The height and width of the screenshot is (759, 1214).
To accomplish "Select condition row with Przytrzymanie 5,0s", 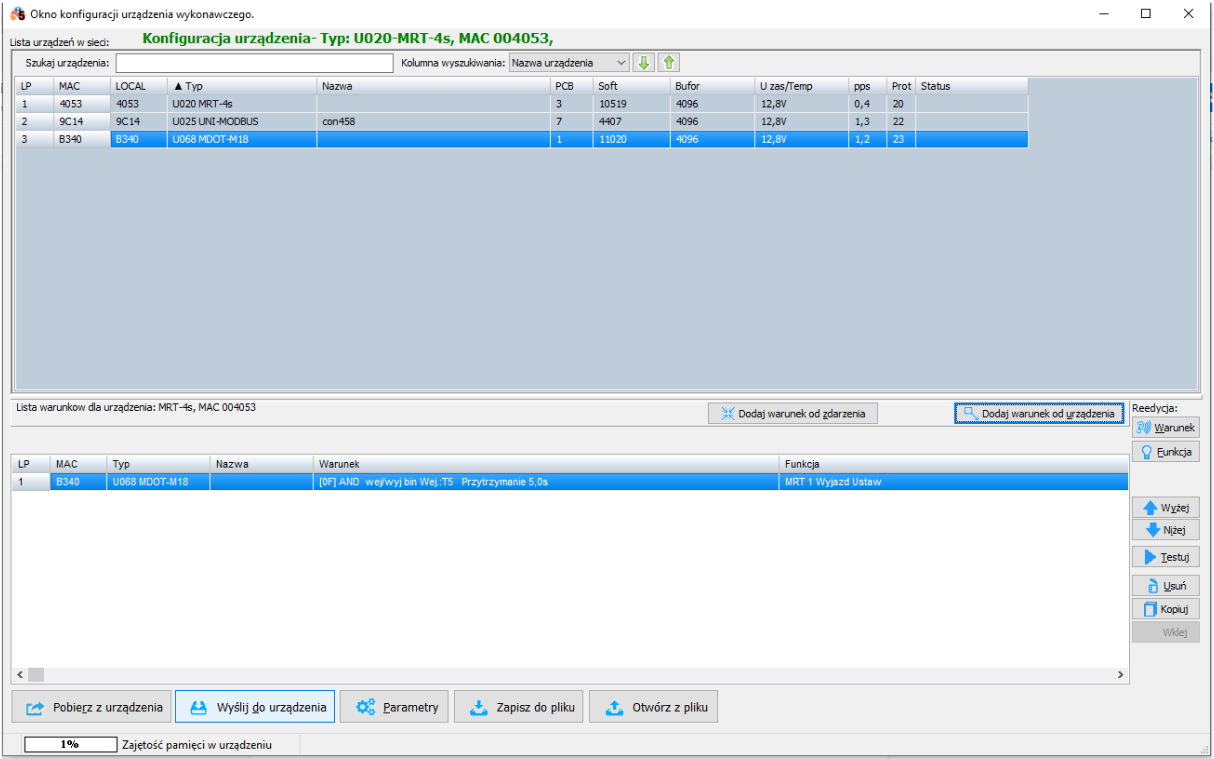I will point(569,481).
